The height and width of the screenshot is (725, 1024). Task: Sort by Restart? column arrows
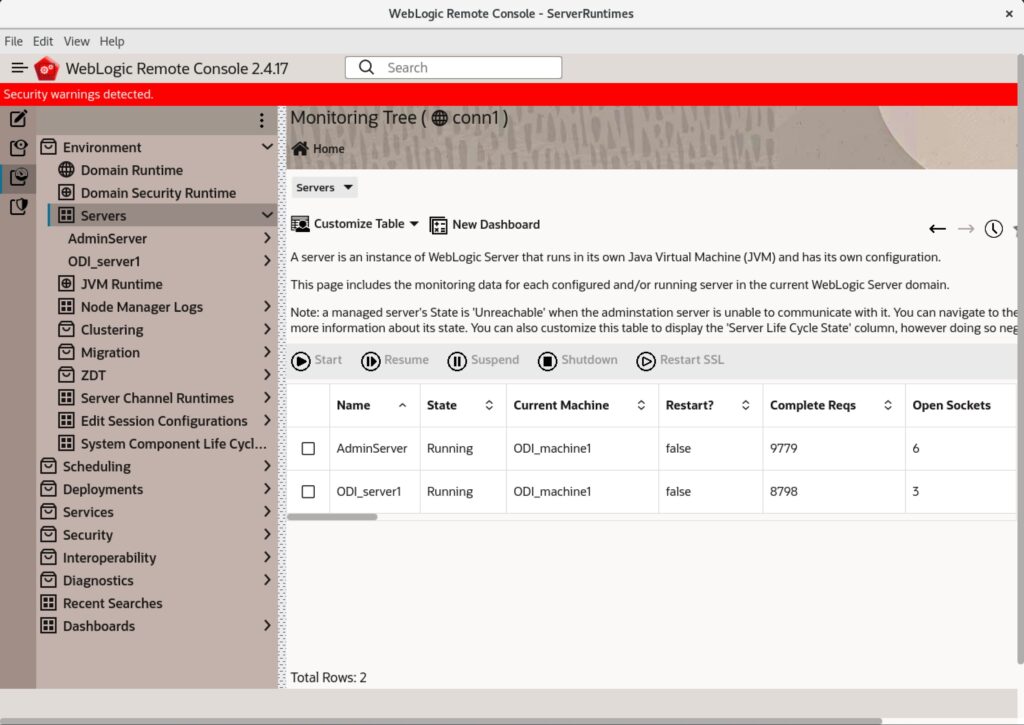pyautogui.click(x=745, y=406)
